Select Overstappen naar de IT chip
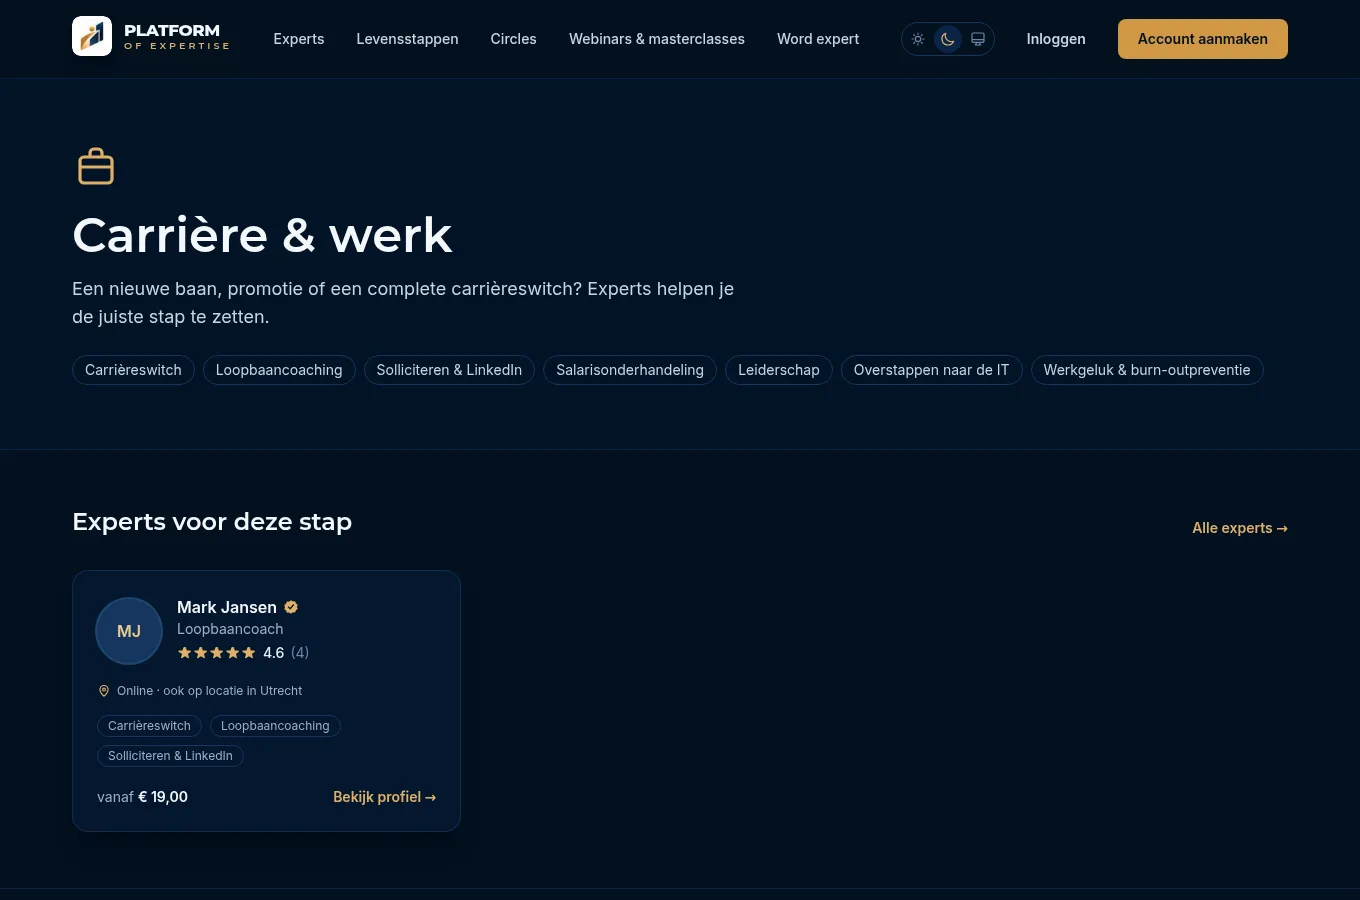Viewport: 1360px width, 900px height. point(932,370)
